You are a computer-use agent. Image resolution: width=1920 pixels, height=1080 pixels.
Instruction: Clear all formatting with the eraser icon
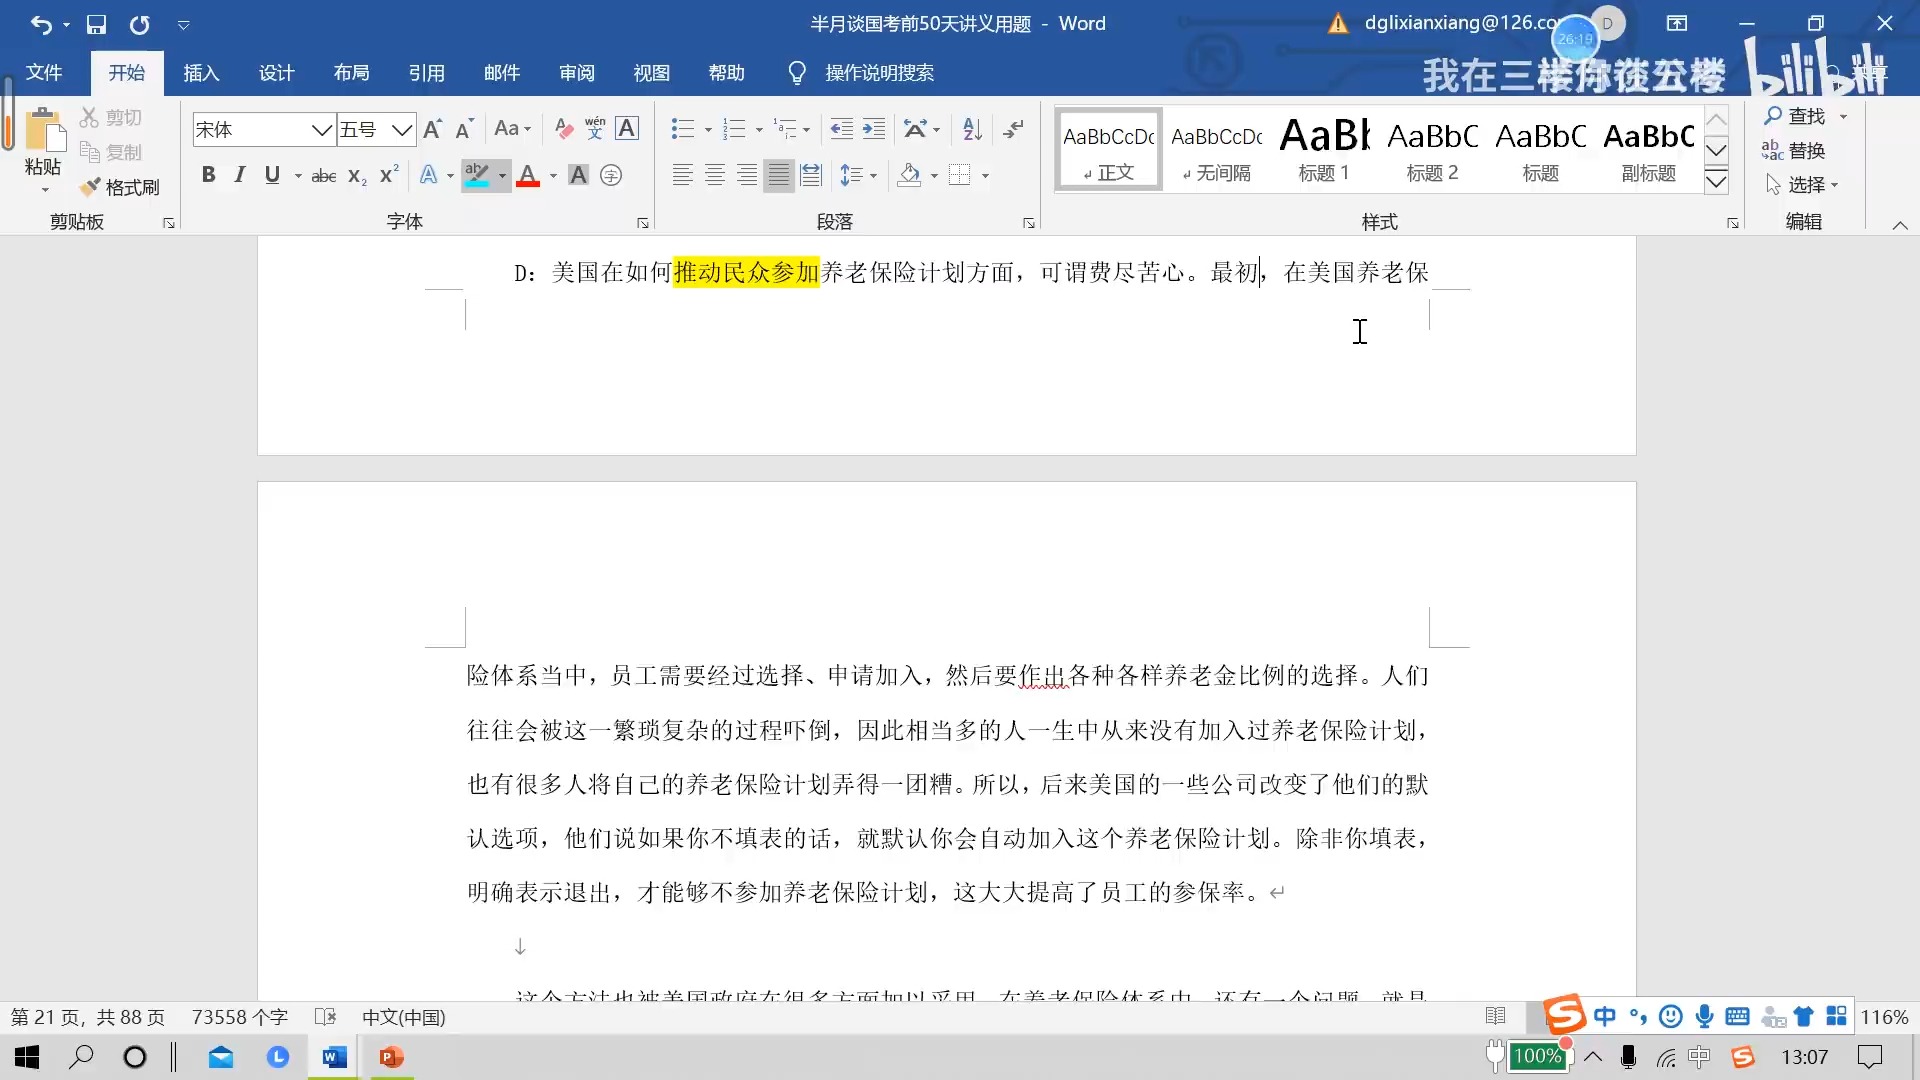pos(564,129)
